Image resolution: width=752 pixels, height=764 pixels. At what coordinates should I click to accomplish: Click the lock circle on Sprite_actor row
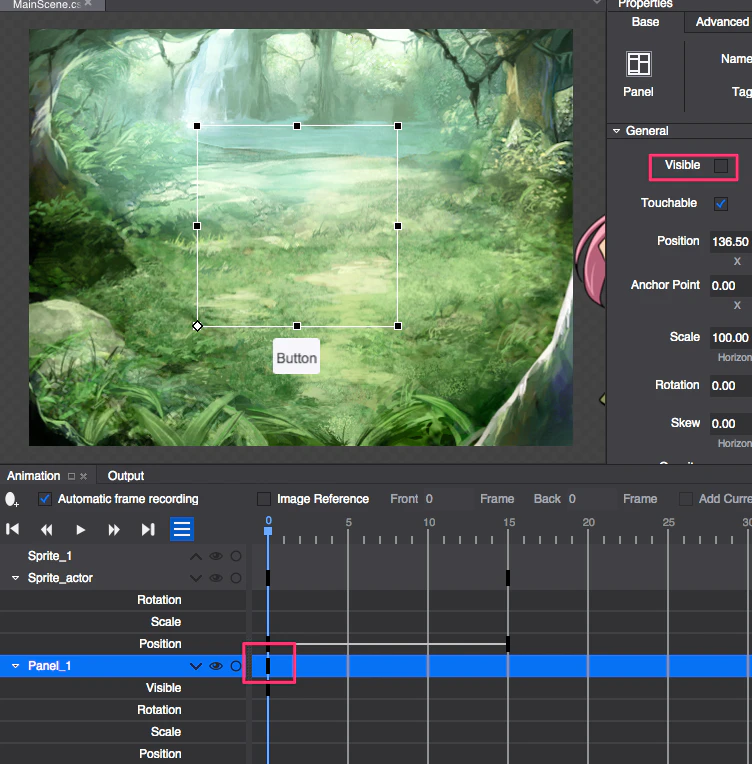[236, 578]
